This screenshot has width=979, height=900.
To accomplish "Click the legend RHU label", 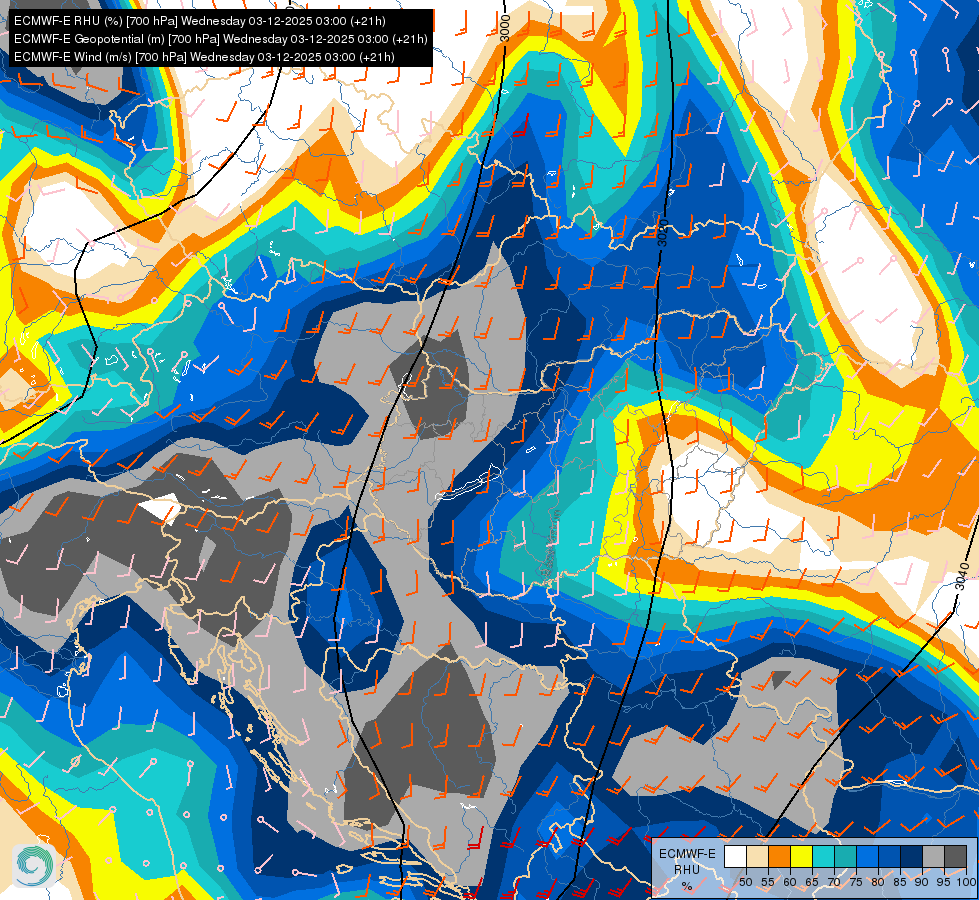I will point(687,869).
